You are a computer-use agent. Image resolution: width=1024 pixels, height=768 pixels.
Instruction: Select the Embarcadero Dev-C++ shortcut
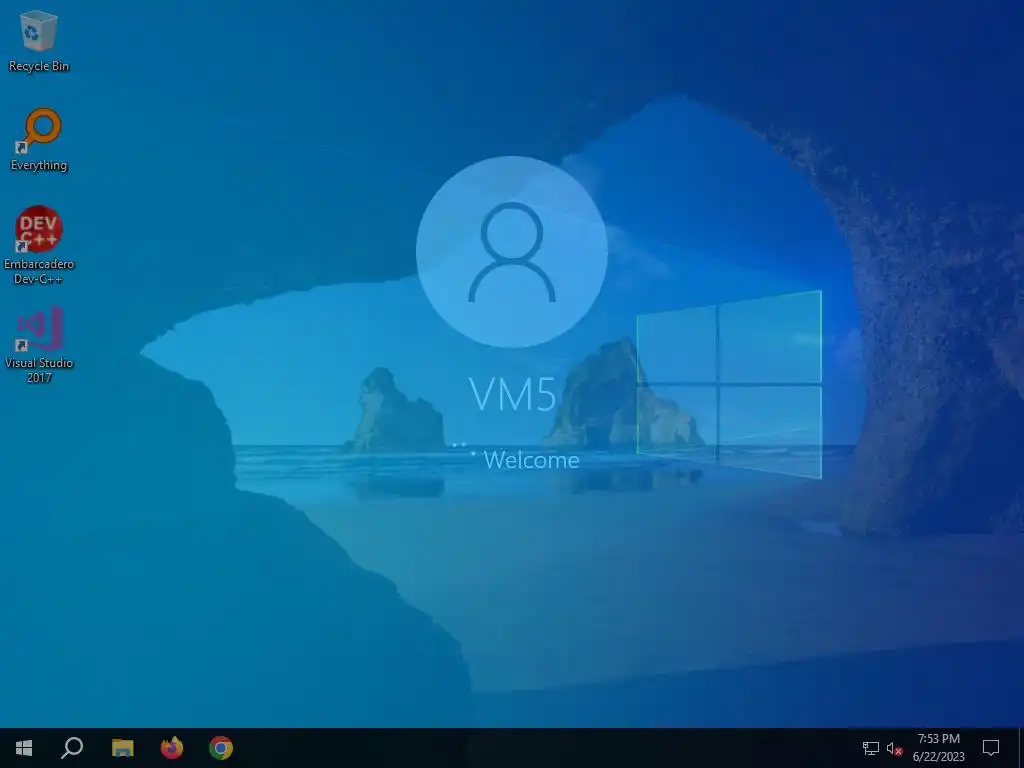coord(39,245)
